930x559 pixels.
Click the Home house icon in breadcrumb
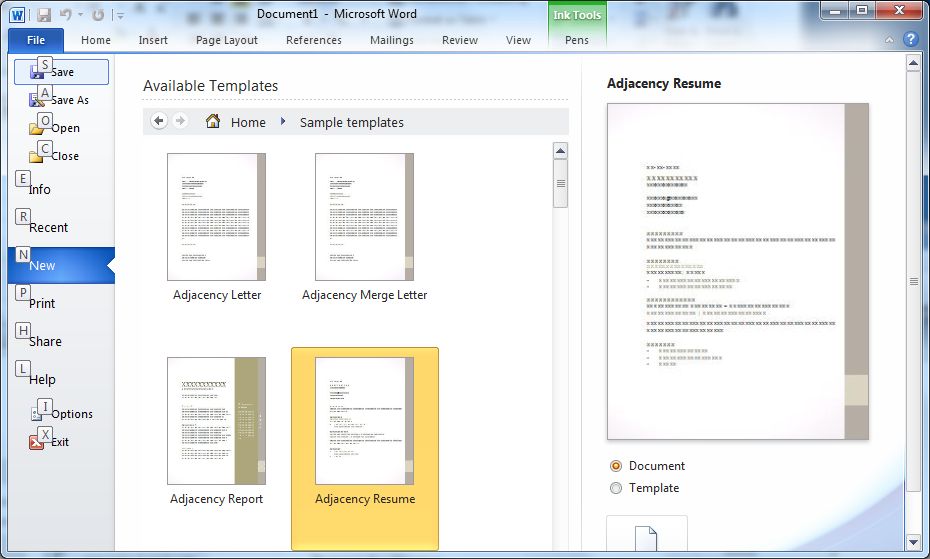213,121
